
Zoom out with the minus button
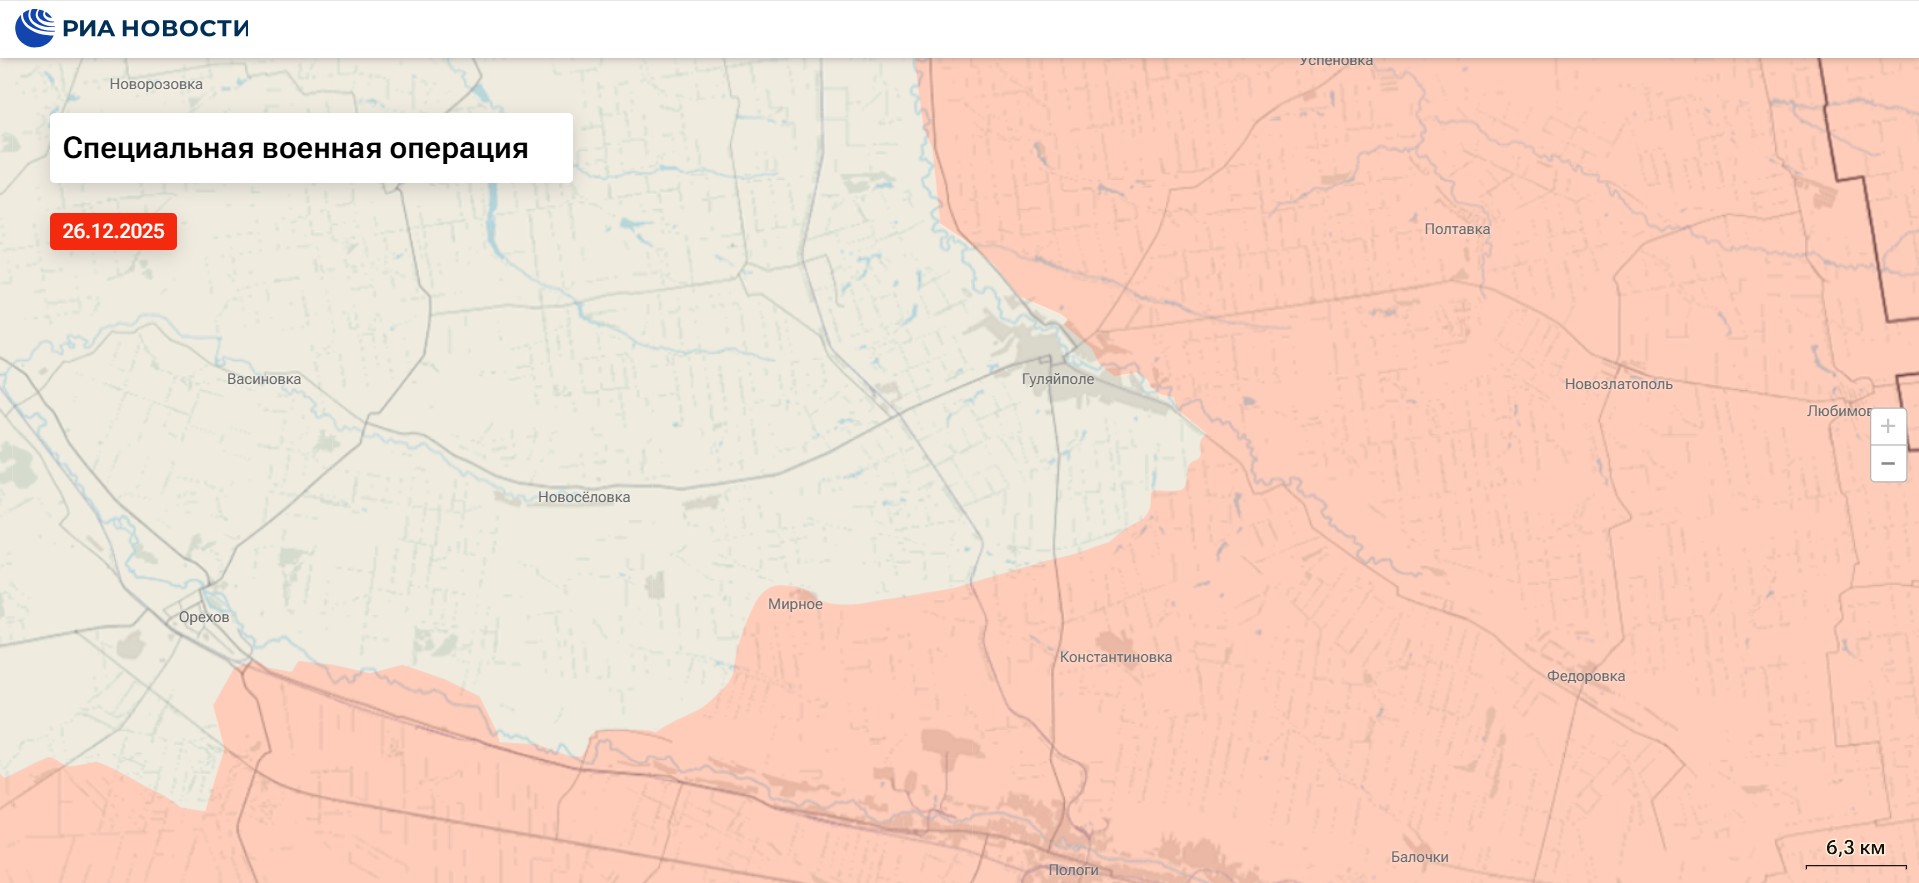tap(1887, 464)
